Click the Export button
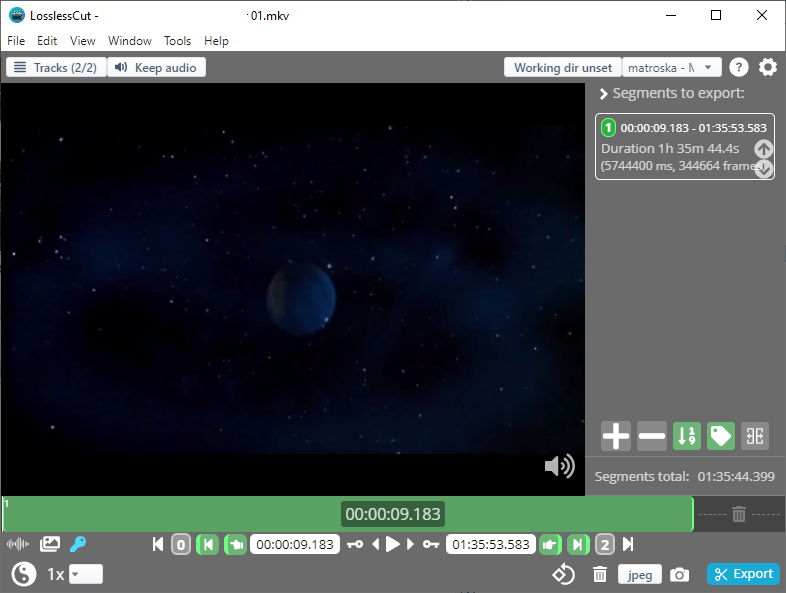The image size is (786, 593). 743,574
